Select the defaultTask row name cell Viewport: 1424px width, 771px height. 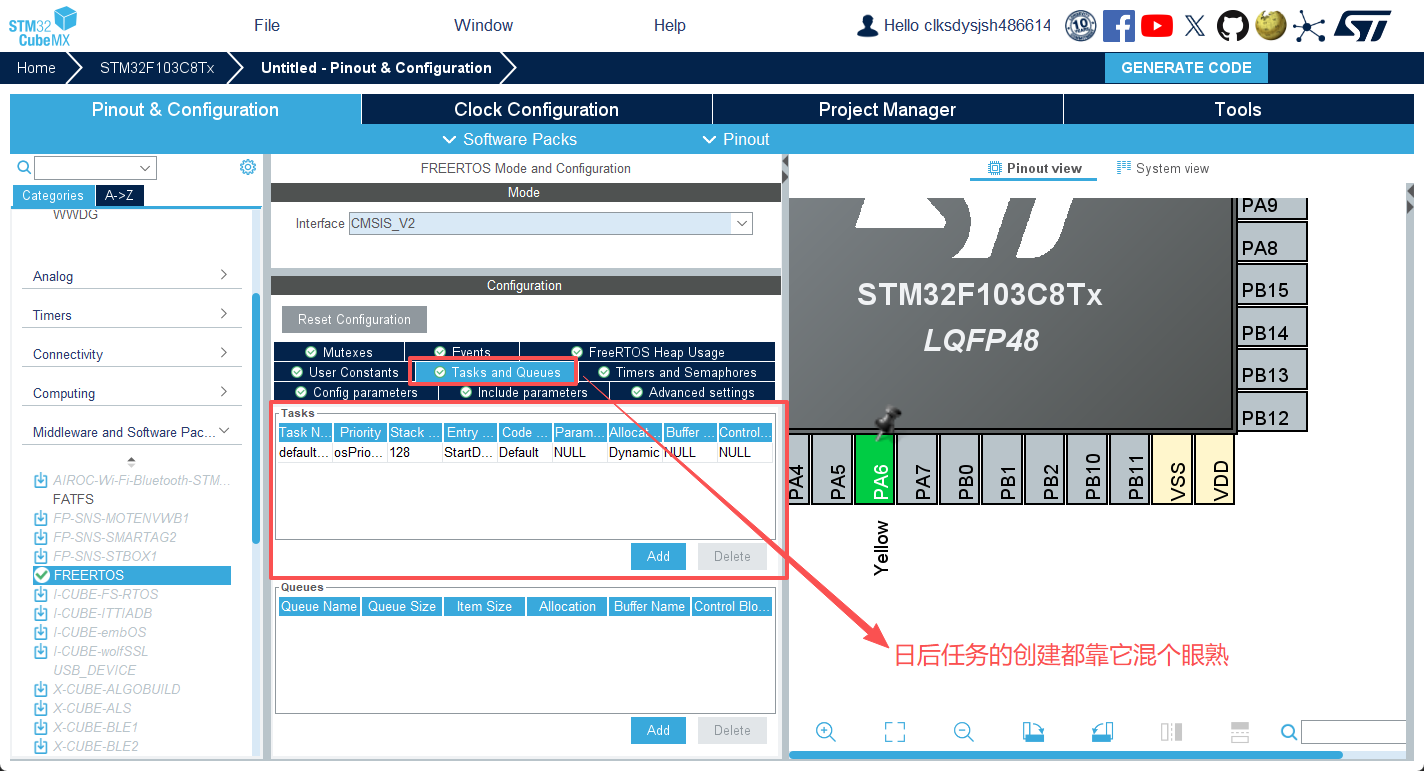pos(305,452)
